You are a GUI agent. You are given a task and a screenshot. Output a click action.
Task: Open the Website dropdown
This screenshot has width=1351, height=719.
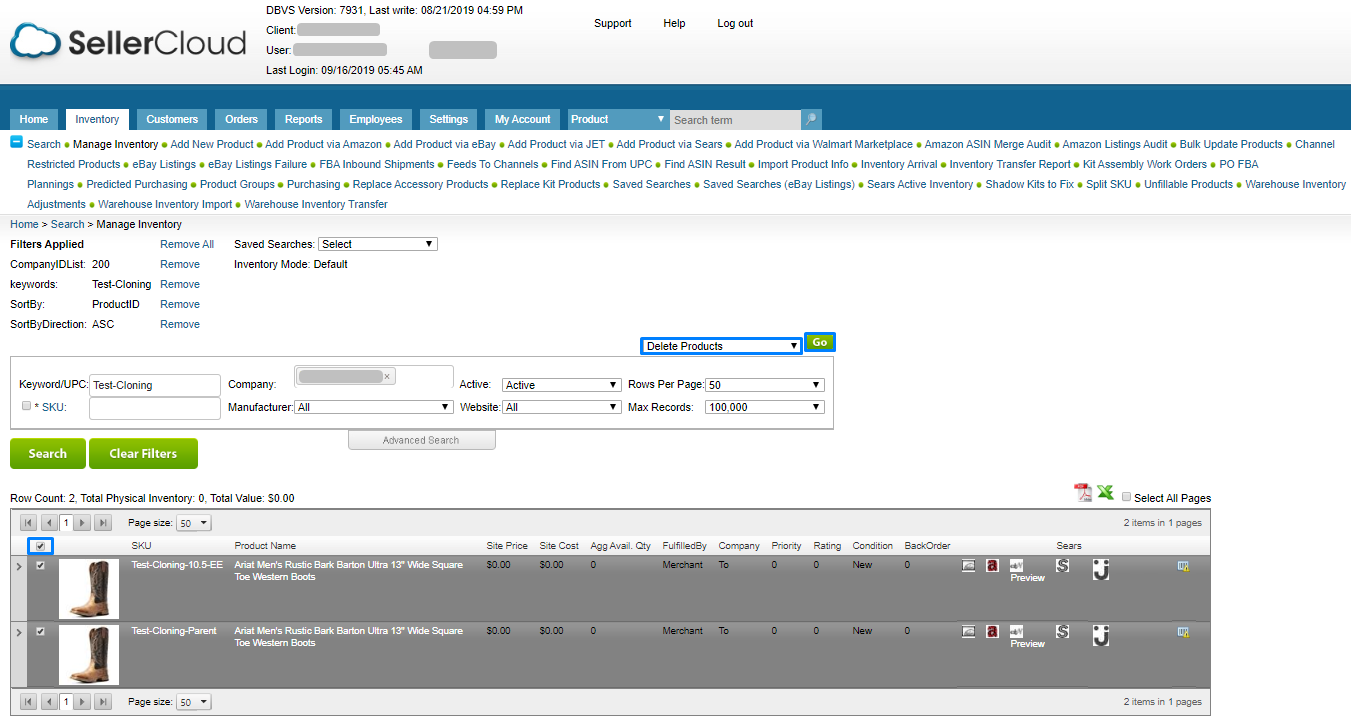click(x=562, y=407)
